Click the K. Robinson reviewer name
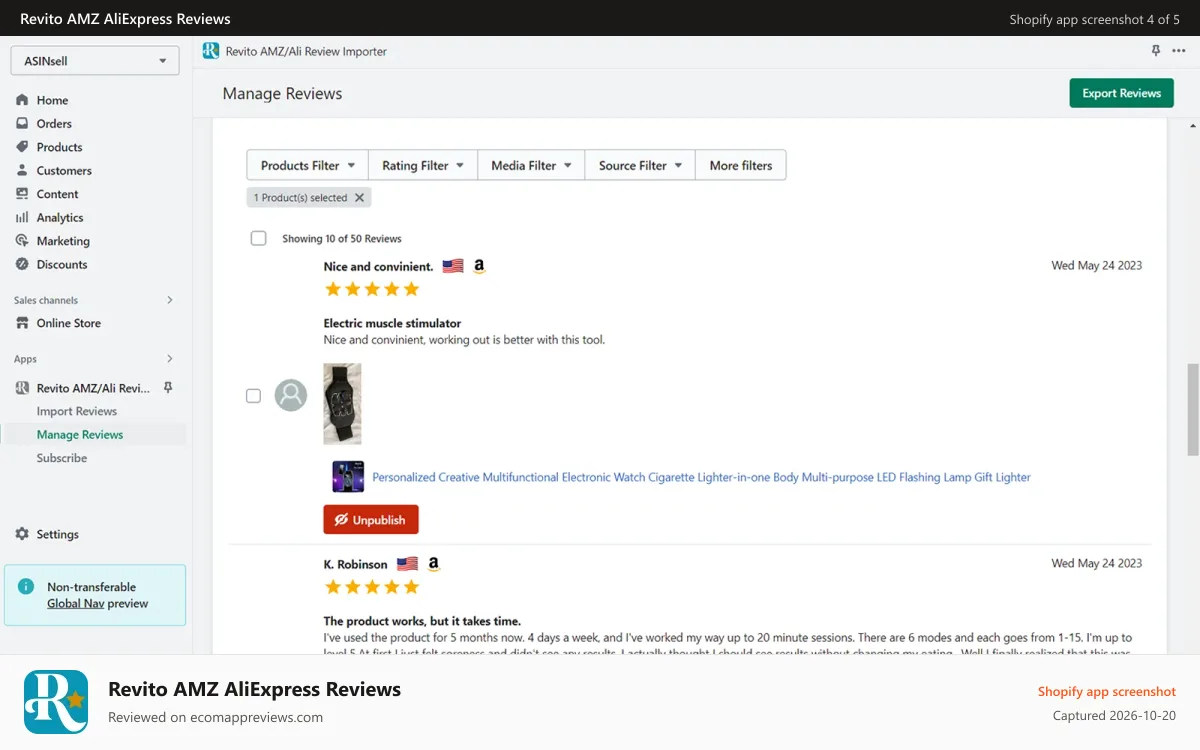The width and height of the screenshot is (1200, 750). point(355,564)
